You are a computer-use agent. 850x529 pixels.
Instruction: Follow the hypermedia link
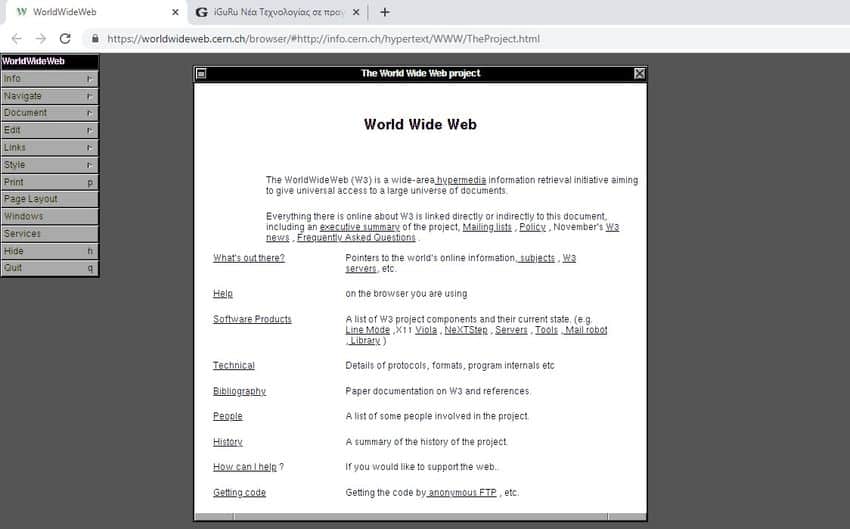click(461, 180)
